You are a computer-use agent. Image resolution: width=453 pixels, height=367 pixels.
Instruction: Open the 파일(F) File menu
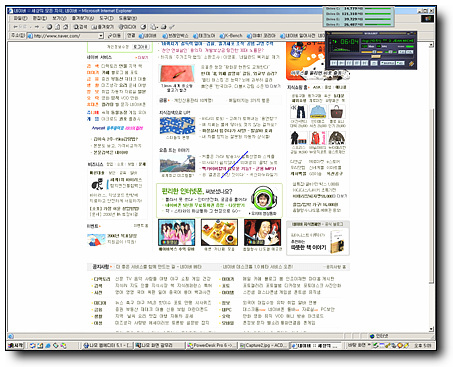click(x=20, y=18)
